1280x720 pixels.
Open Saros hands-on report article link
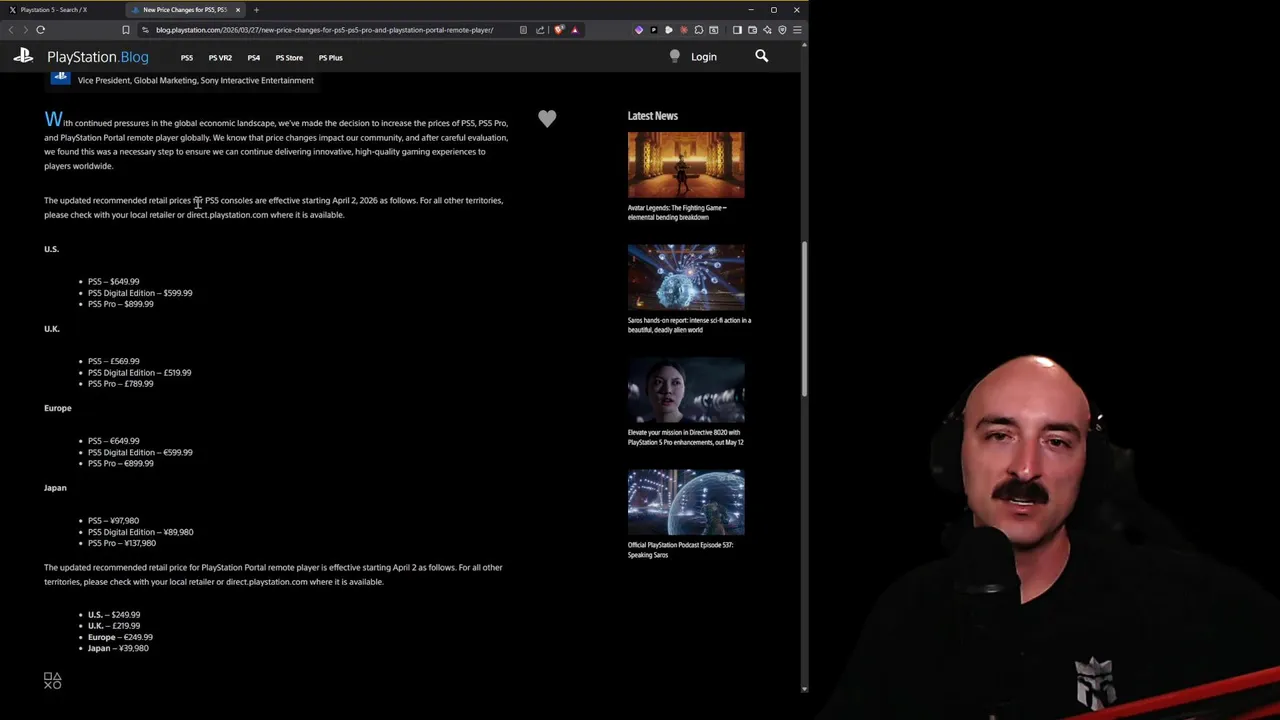click(689, 325)
